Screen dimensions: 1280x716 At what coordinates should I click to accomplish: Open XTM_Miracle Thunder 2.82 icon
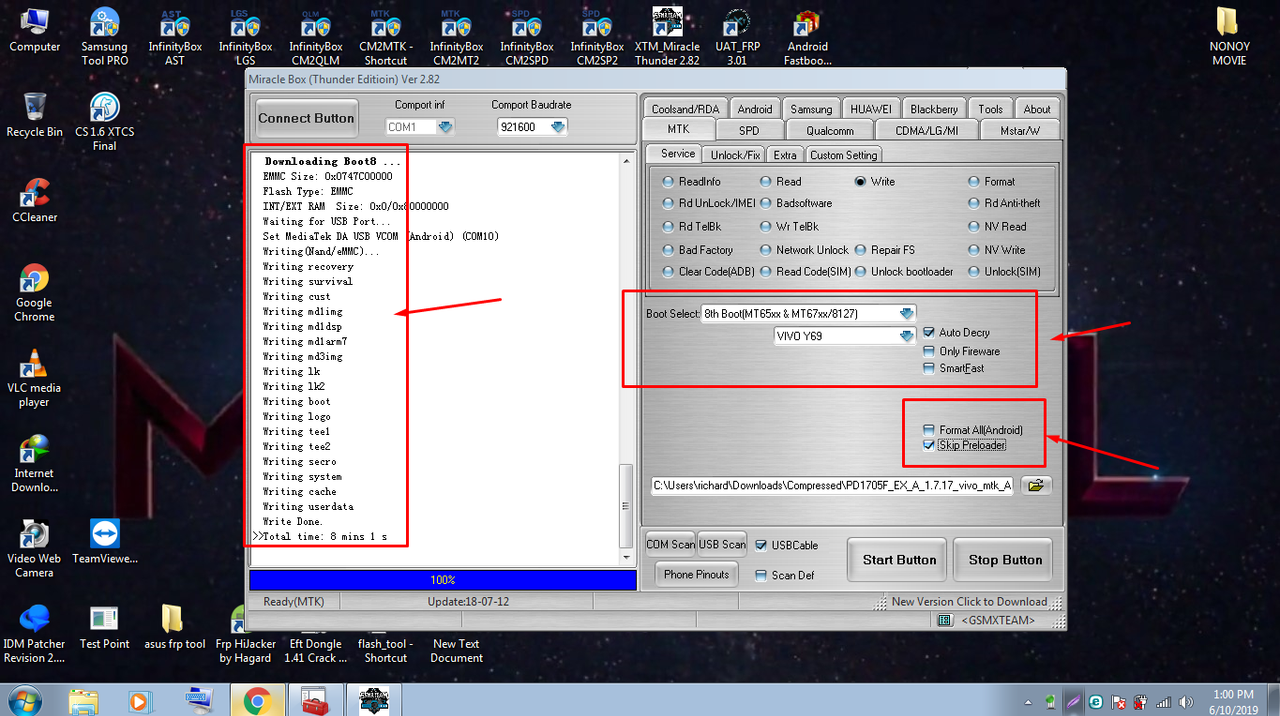[x=667, y=37]
